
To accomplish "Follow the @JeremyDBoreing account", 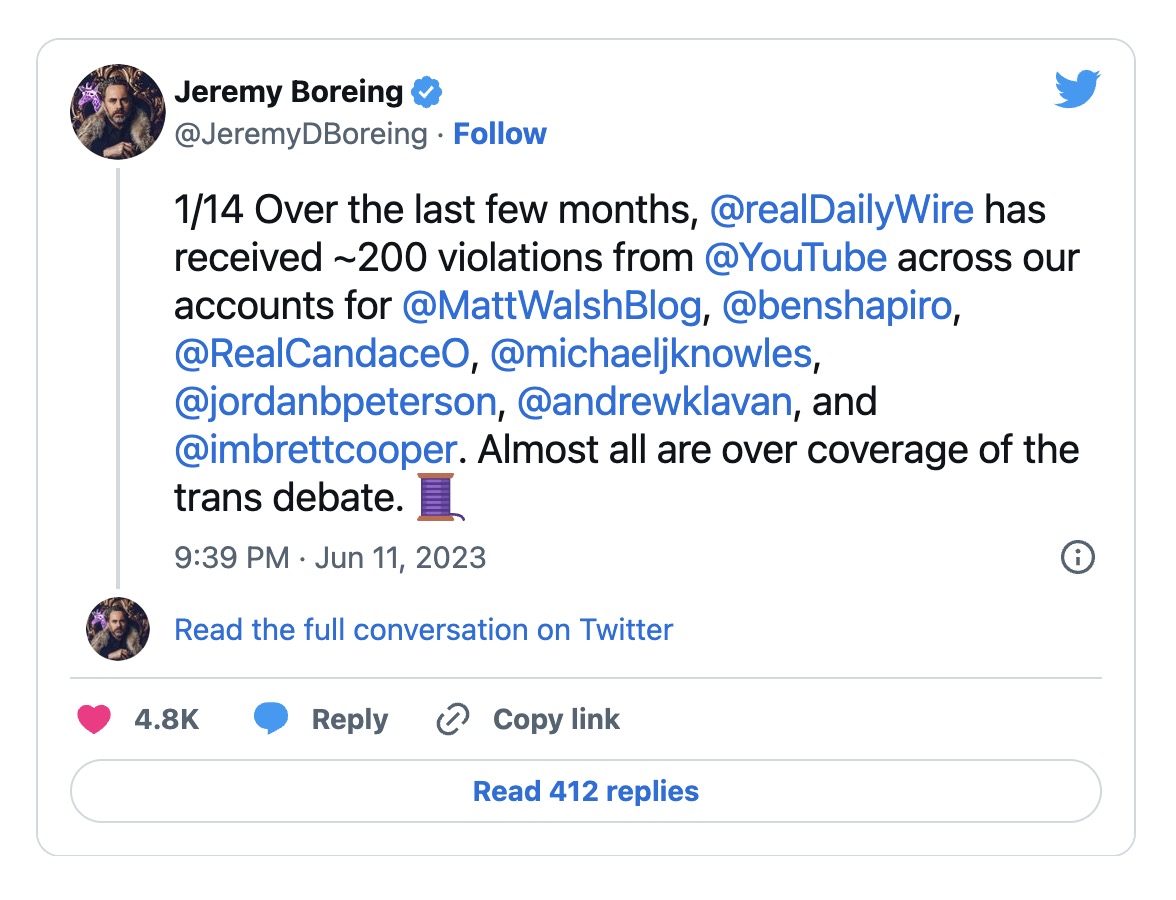I will (500, 134).
